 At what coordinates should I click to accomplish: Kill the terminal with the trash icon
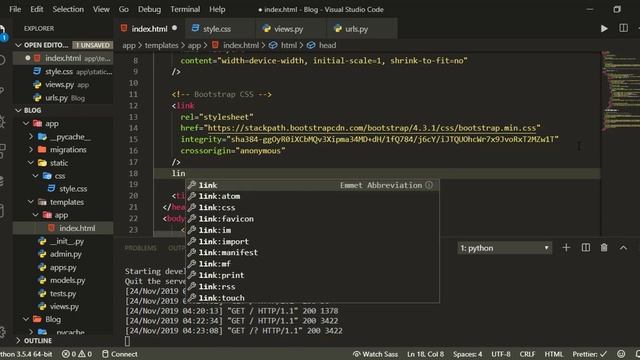point(604,248)
